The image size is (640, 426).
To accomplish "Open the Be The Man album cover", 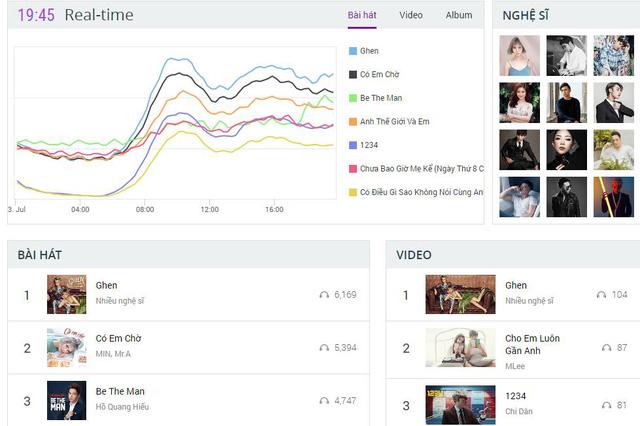I will point(66,400).
